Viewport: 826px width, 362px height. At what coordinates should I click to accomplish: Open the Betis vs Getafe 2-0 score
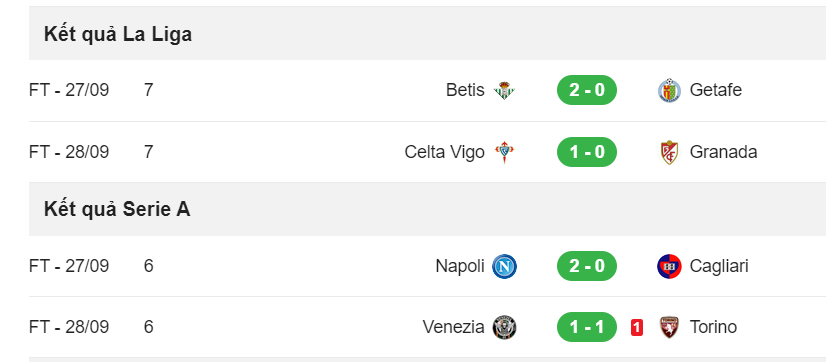tap(587, 90)
